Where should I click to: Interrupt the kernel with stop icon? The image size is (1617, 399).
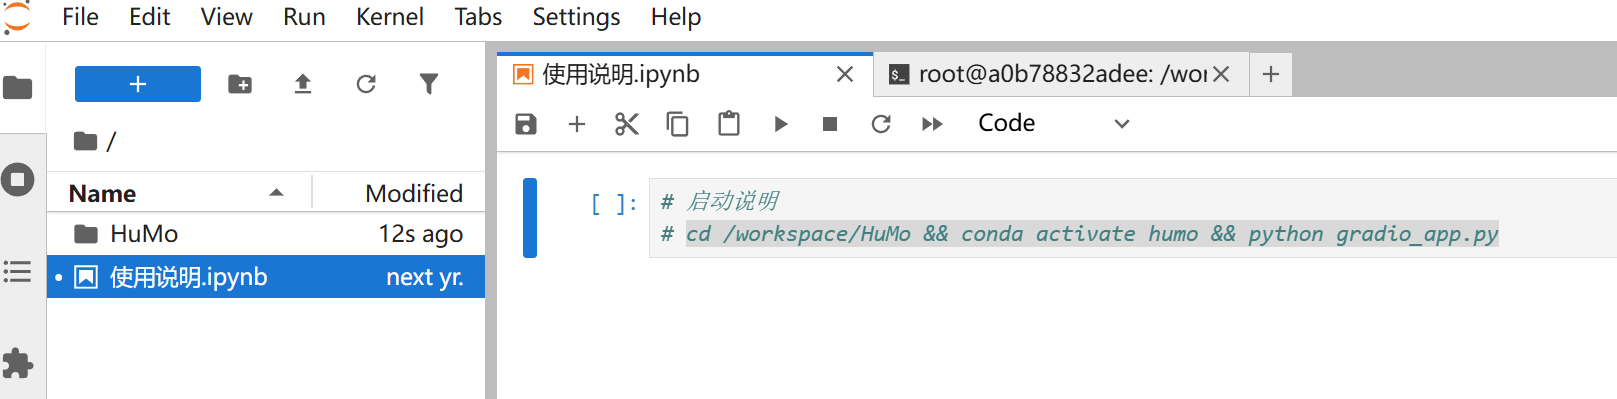(830, 124)
